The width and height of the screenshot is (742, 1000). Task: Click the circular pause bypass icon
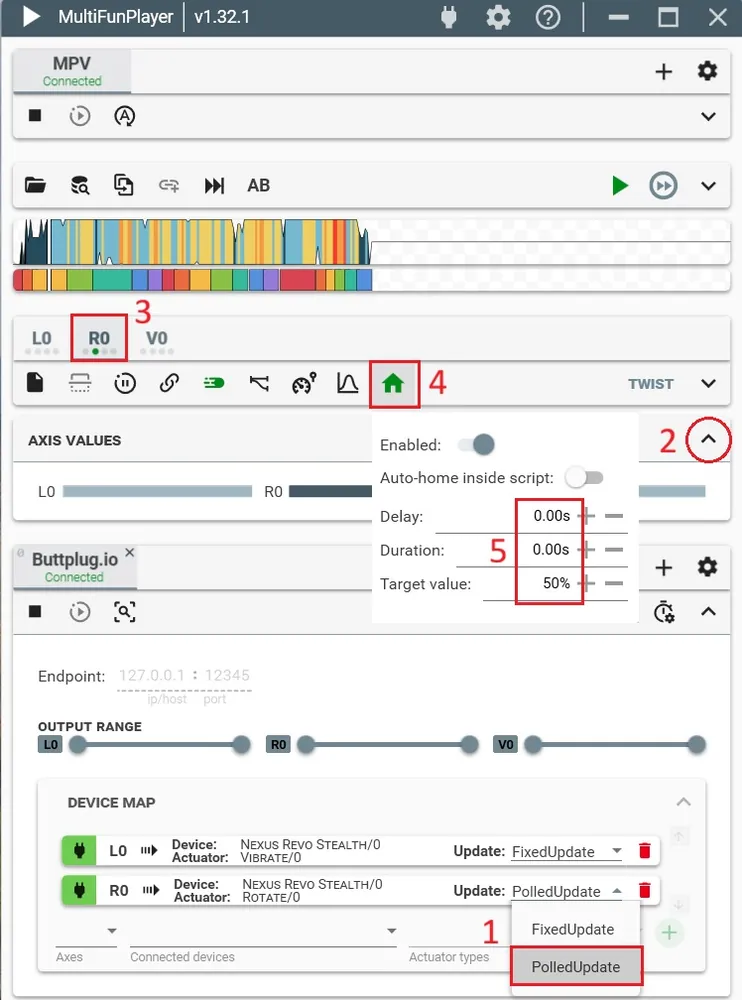pyautogui.click(x=125, y=383)
